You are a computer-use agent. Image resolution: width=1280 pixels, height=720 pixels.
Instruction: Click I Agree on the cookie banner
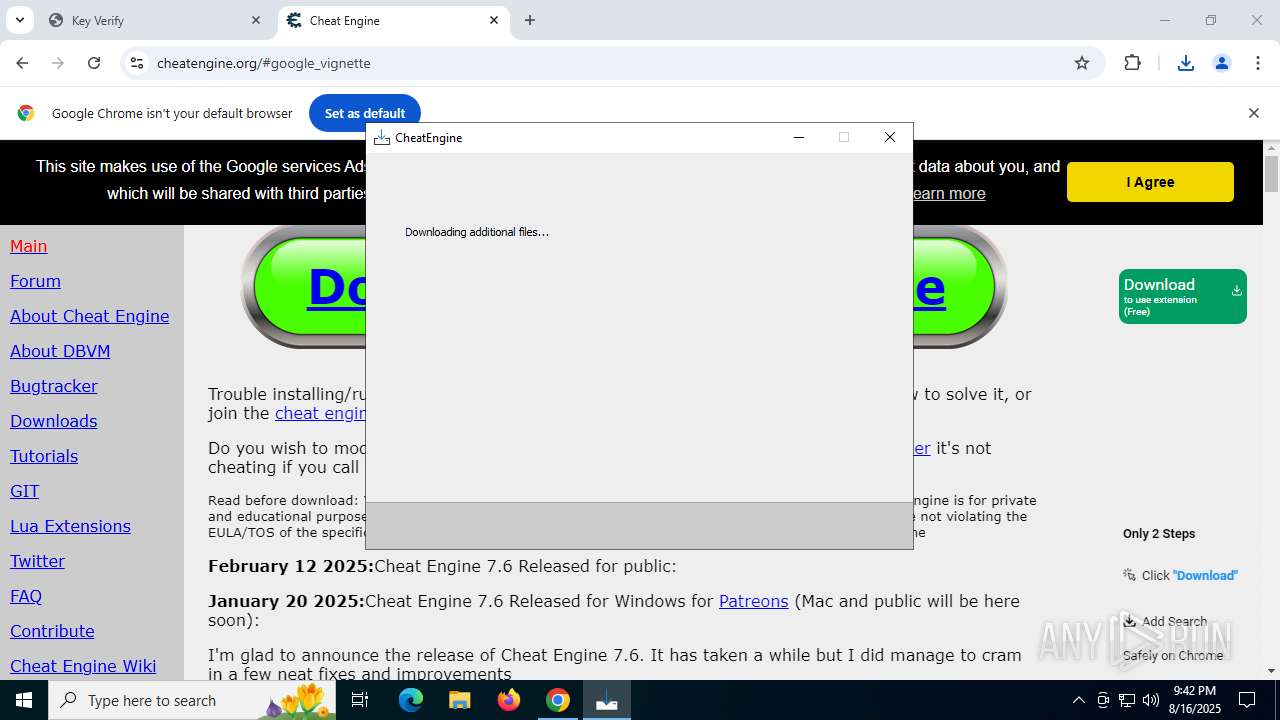click(1150, 182)
